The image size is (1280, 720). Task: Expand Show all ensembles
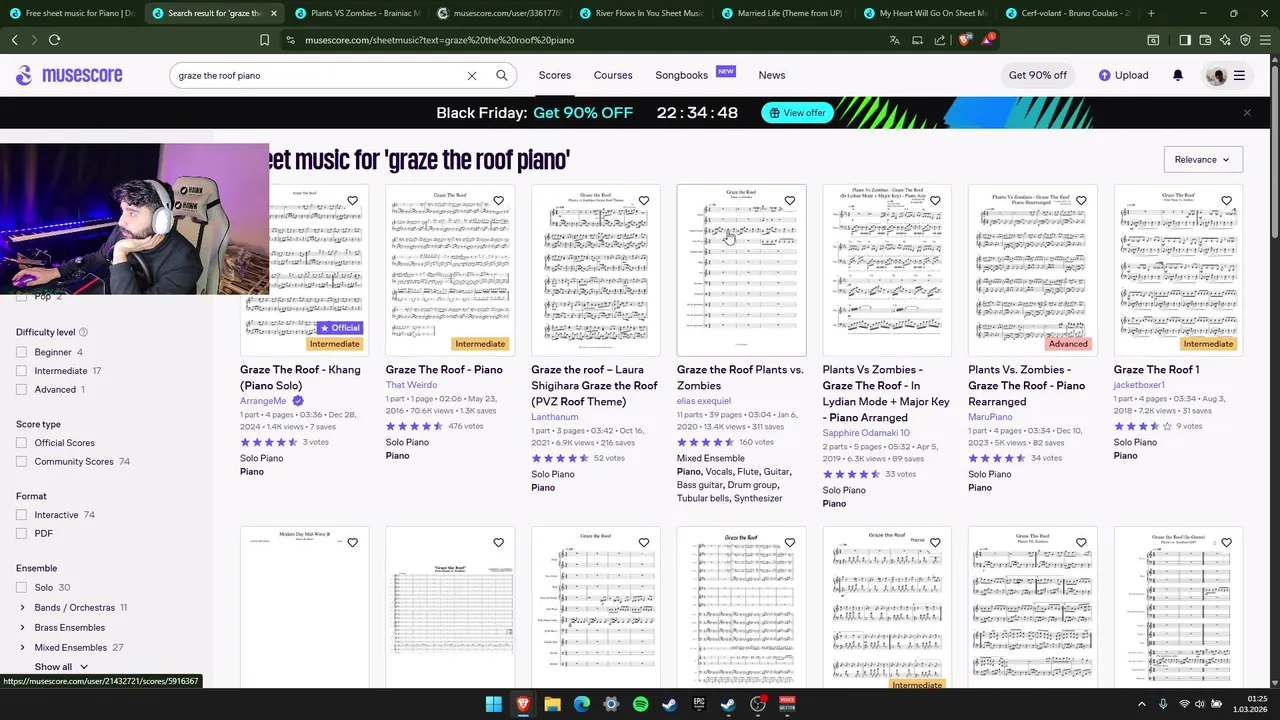(61, 667)
